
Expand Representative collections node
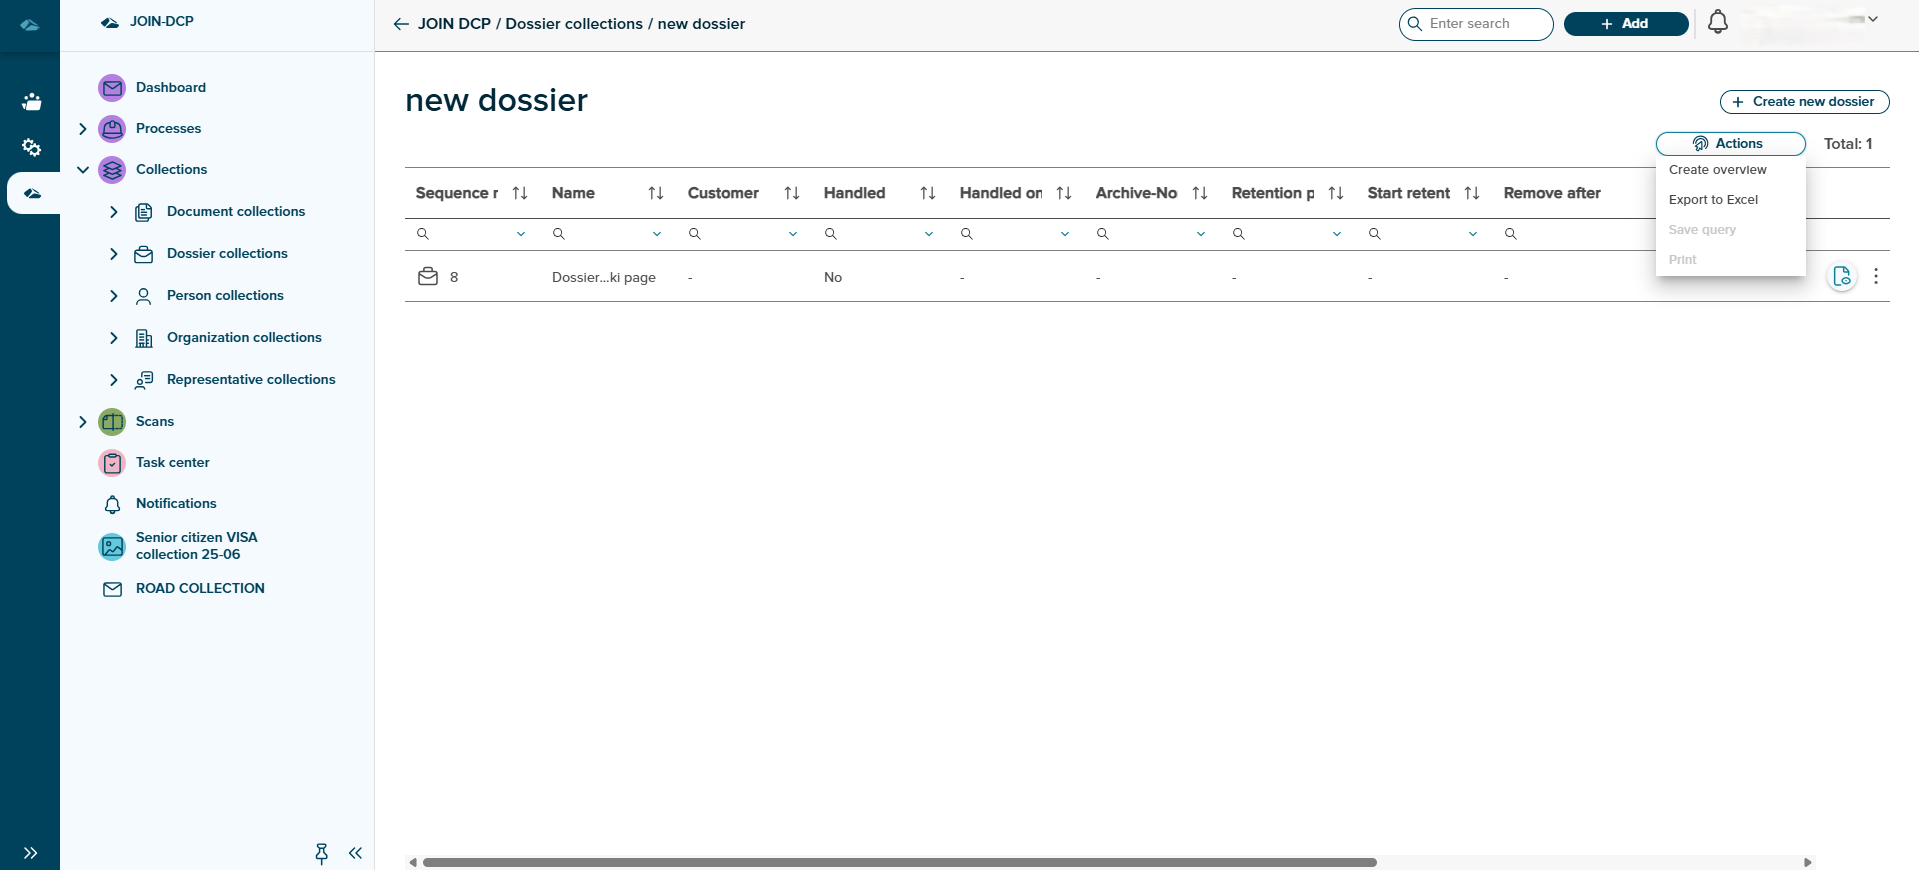click(x=113, y=380)
